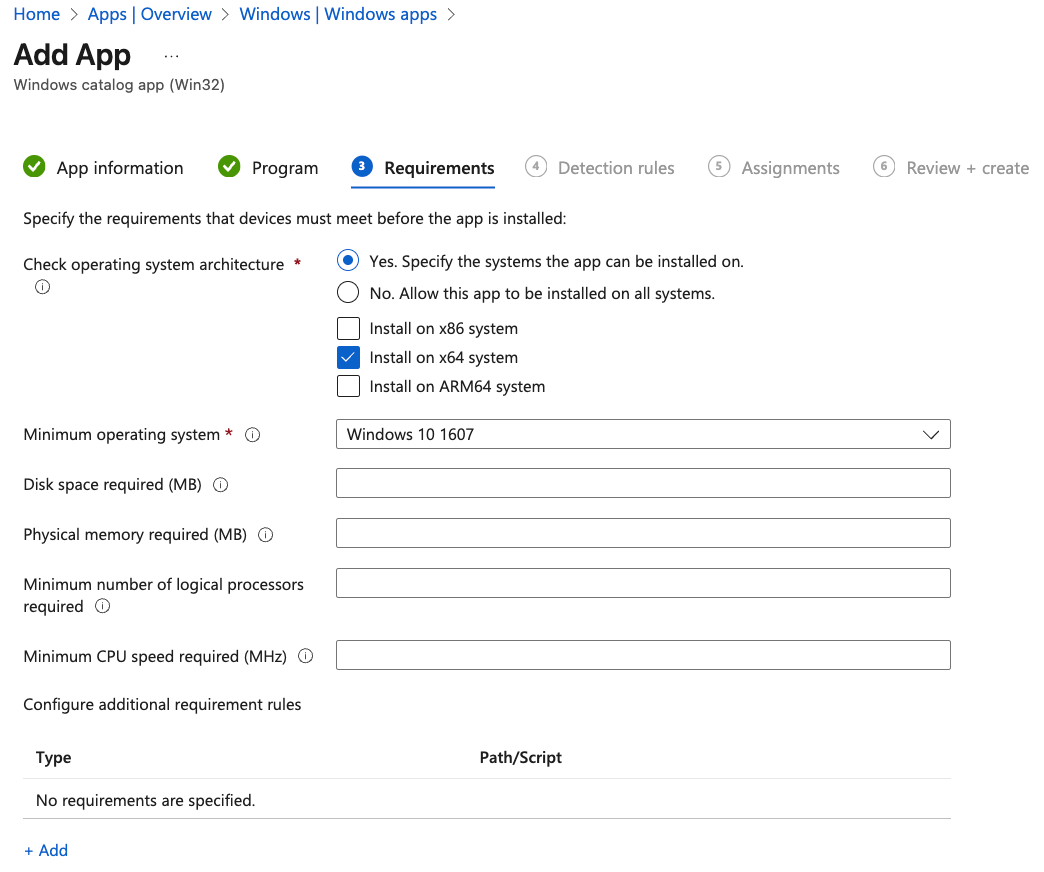Click the green checkmark for App information
1044x872 pixels.
tap(35, 167)
